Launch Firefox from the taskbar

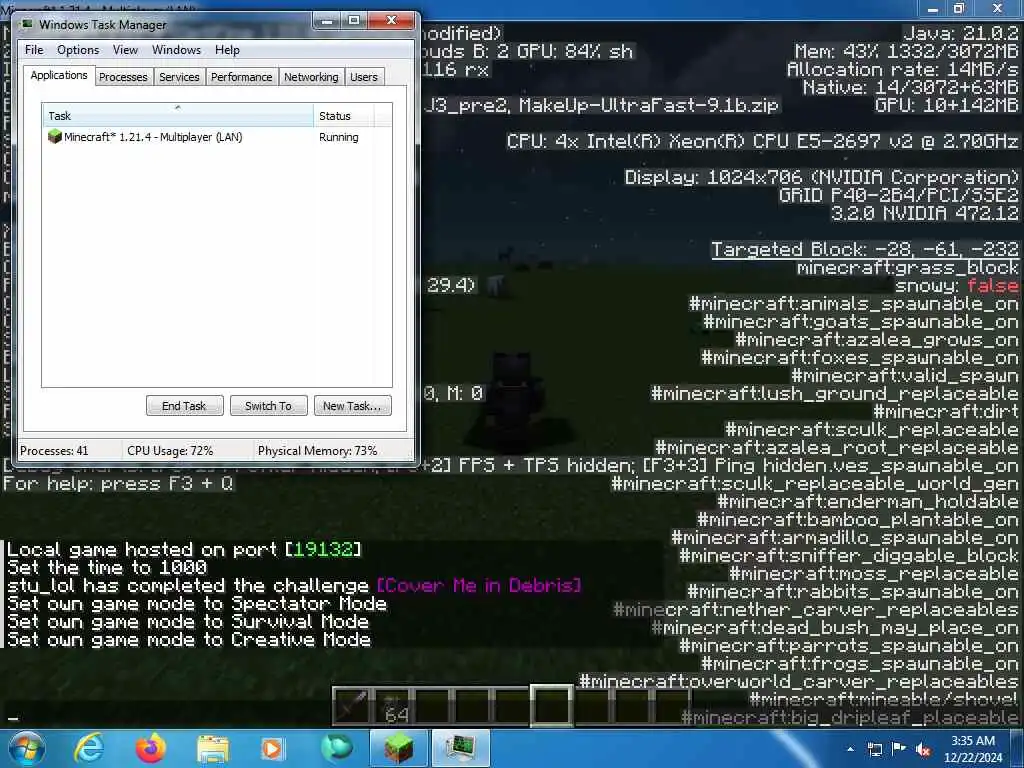pyautogui.click(x=151, y=748)
